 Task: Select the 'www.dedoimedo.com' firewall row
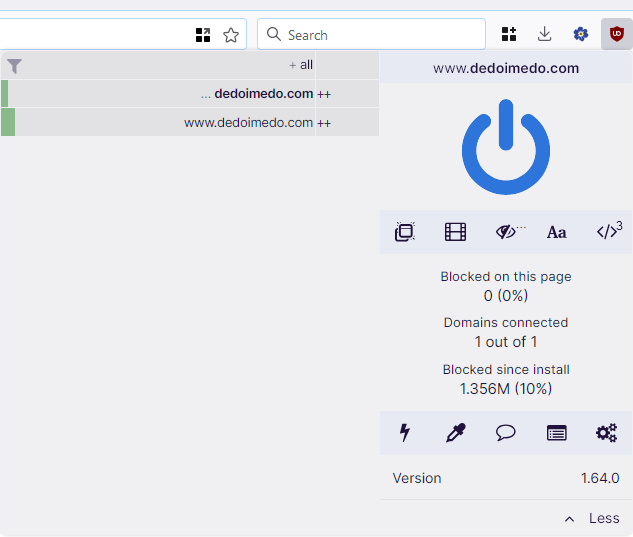pos(157,122)
